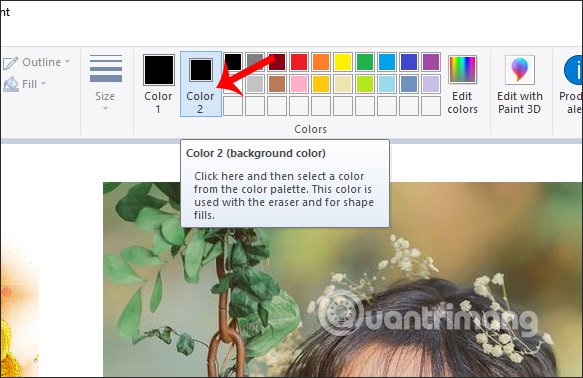Viewport: 583px width, 378px height.
Task: Select the indigo palette swatch
Action: pos(409,62)
